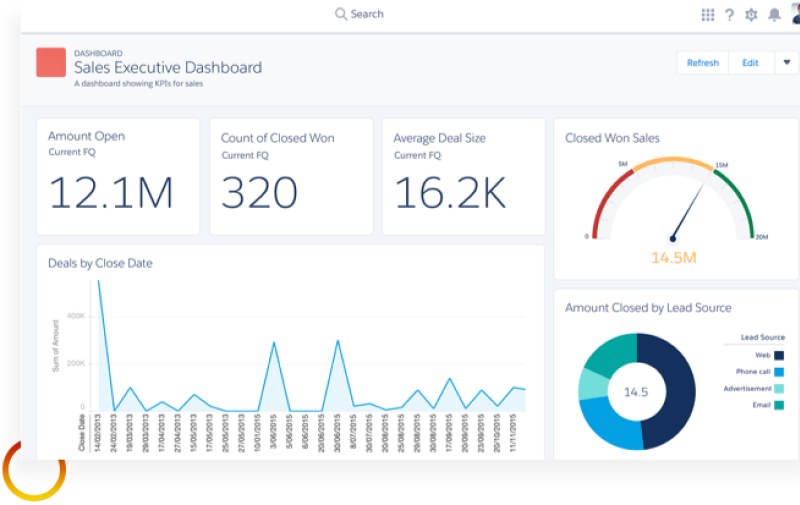Click the 14.5M gauge value

pos(673,258)
